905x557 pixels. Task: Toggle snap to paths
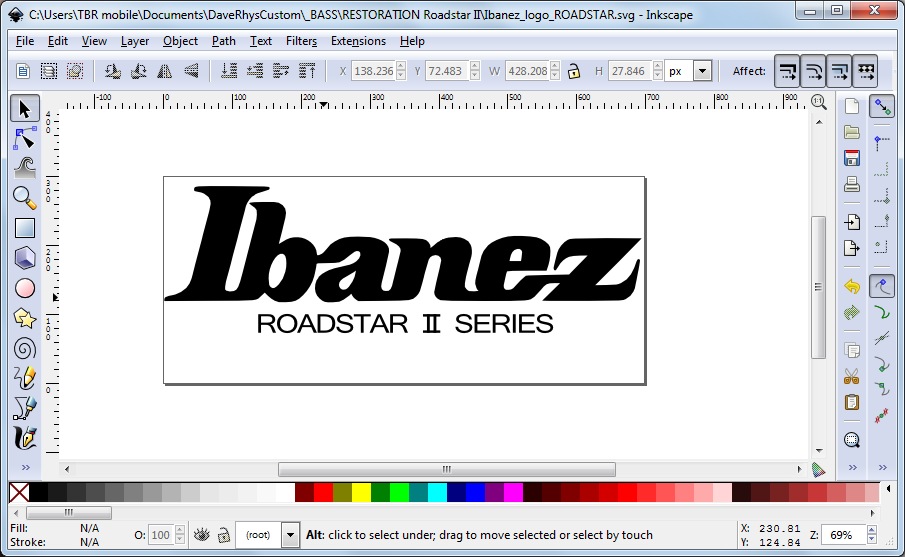click(x=881, y=313)
